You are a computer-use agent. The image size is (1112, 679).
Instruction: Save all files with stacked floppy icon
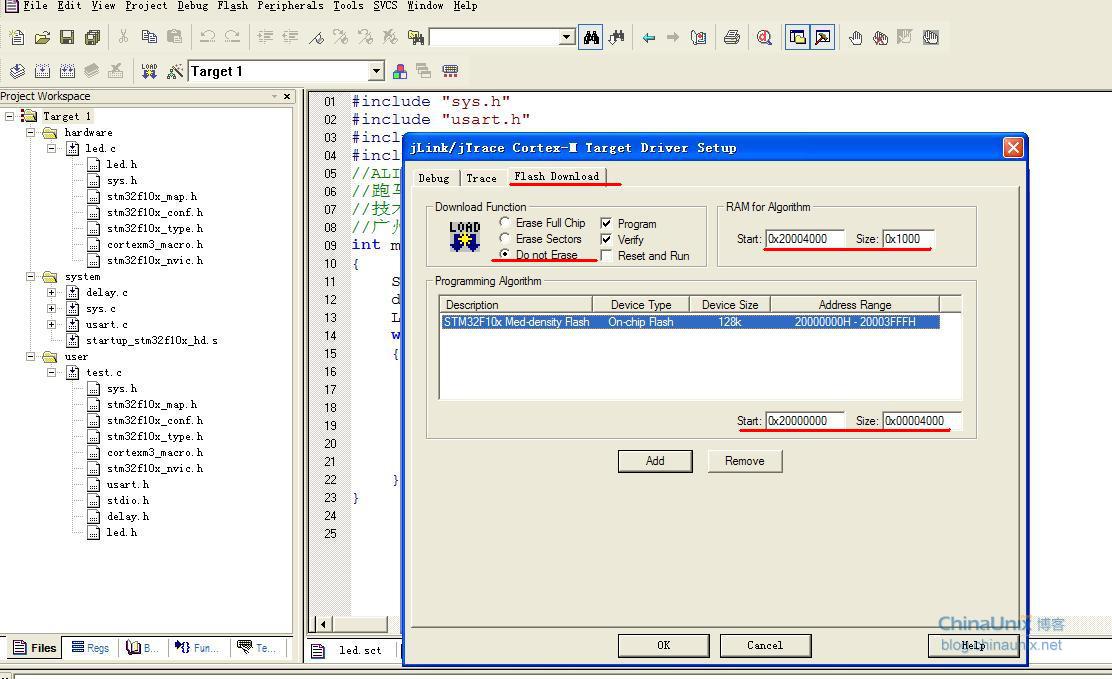92,37
